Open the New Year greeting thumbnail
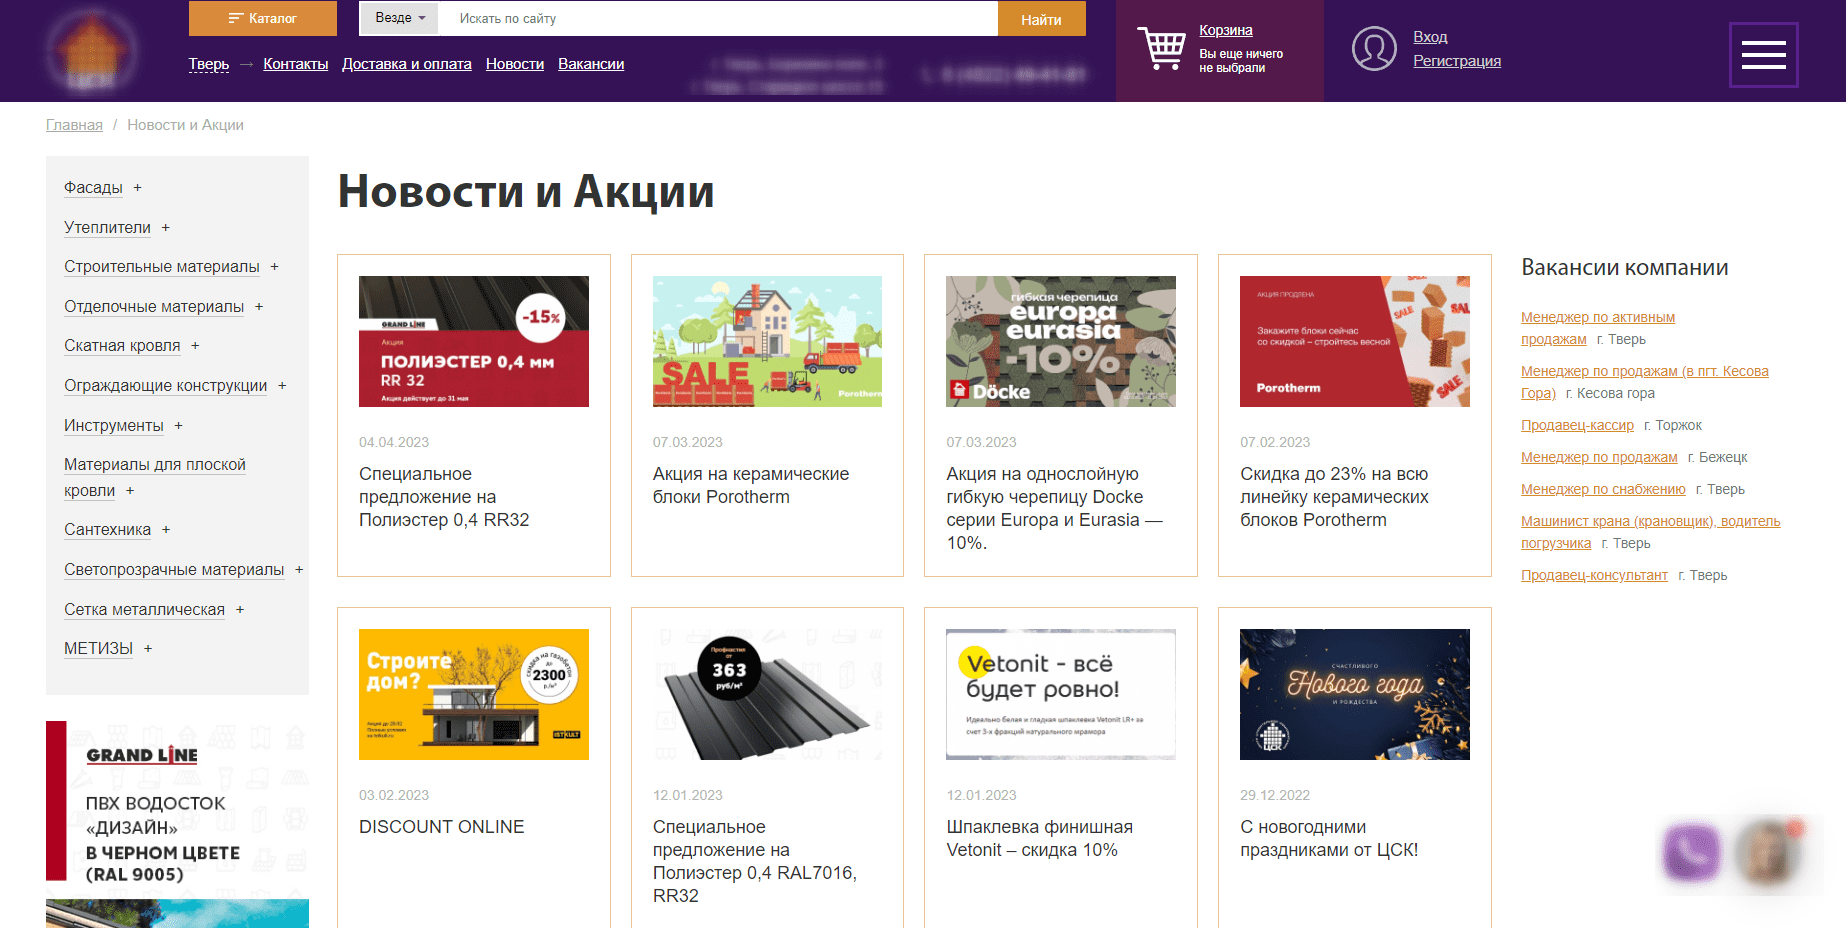The width and height of the screenshot is (1846, 928). coord(1355,694)
